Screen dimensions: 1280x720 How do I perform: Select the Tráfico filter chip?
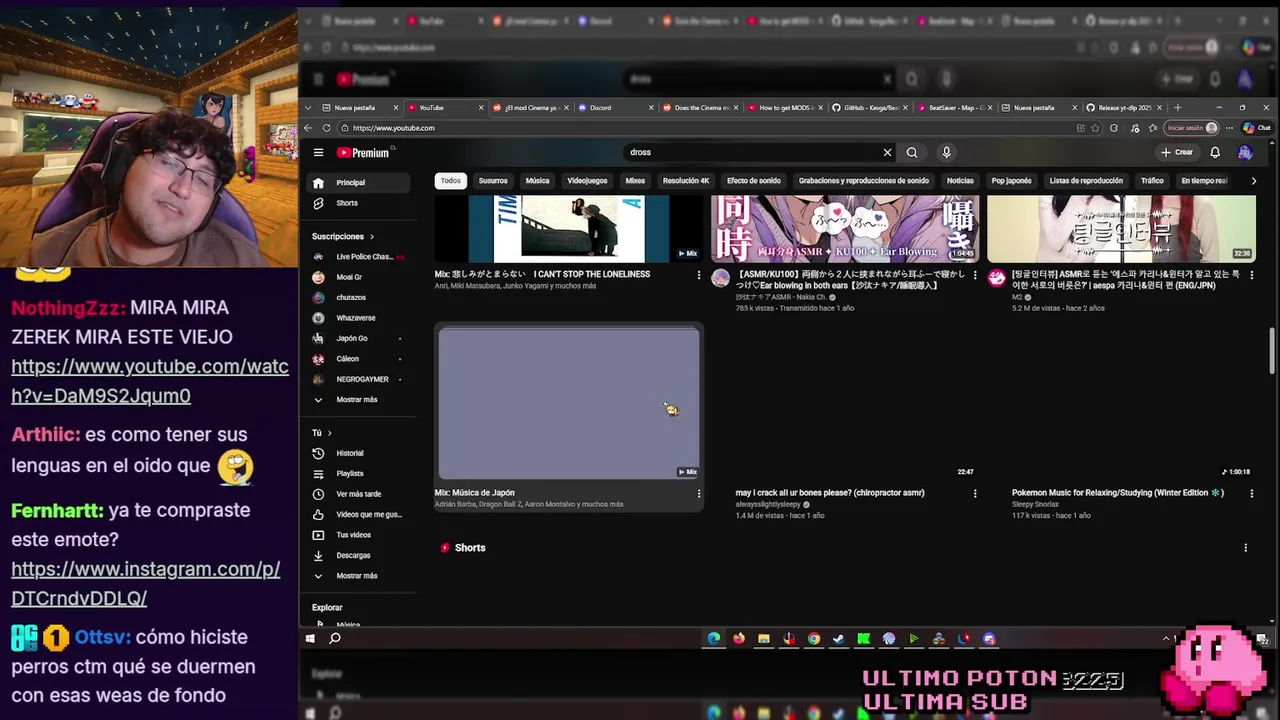pyautogui.click(x=1152, y=181)
